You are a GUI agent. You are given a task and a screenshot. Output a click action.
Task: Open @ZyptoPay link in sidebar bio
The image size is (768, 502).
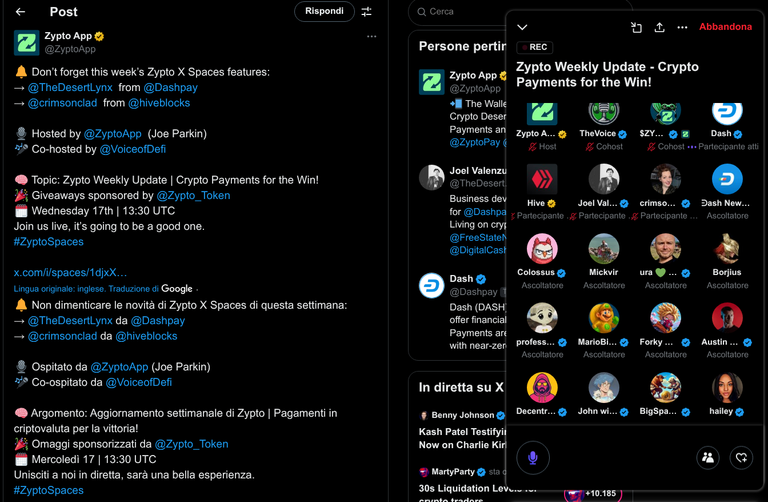tap(475, 143)
